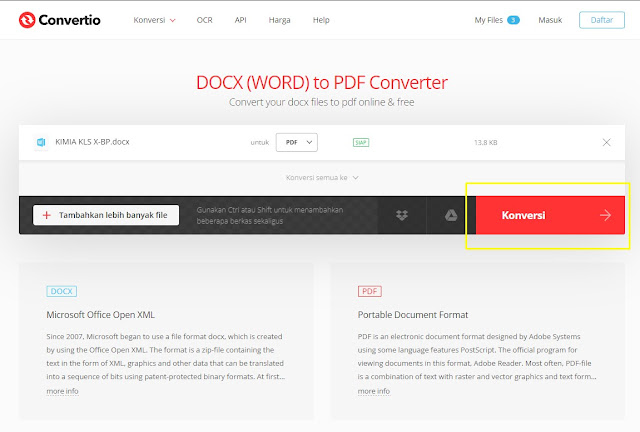Viewport: 640px width, 432px height.
Task: Open more info for PDF
Action: coord(374,391)
